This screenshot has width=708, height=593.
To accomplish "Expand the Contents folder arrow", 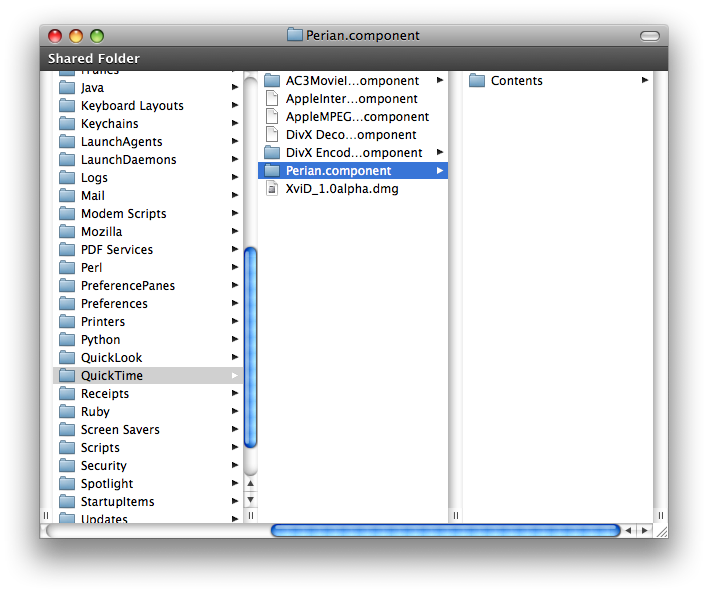I will (645, 81).
